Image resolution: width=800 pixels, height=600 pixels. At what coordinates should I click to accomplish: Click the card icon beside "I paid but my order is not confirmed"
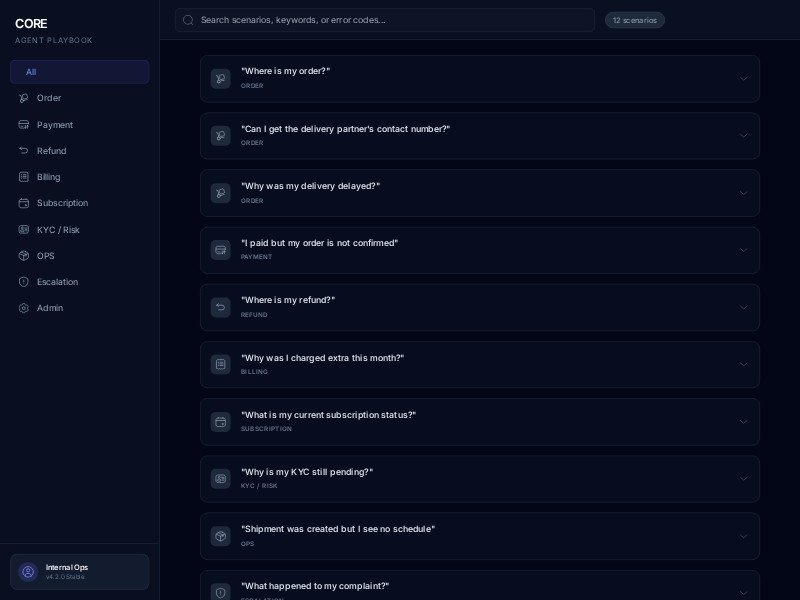coord(221,250)
